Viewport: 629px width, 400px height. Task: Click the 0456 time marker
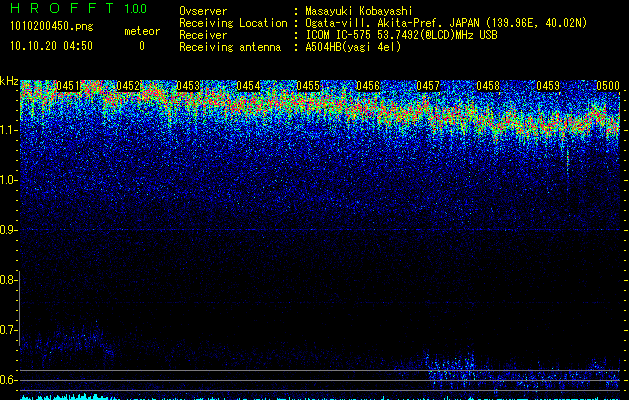coord(368,86)
